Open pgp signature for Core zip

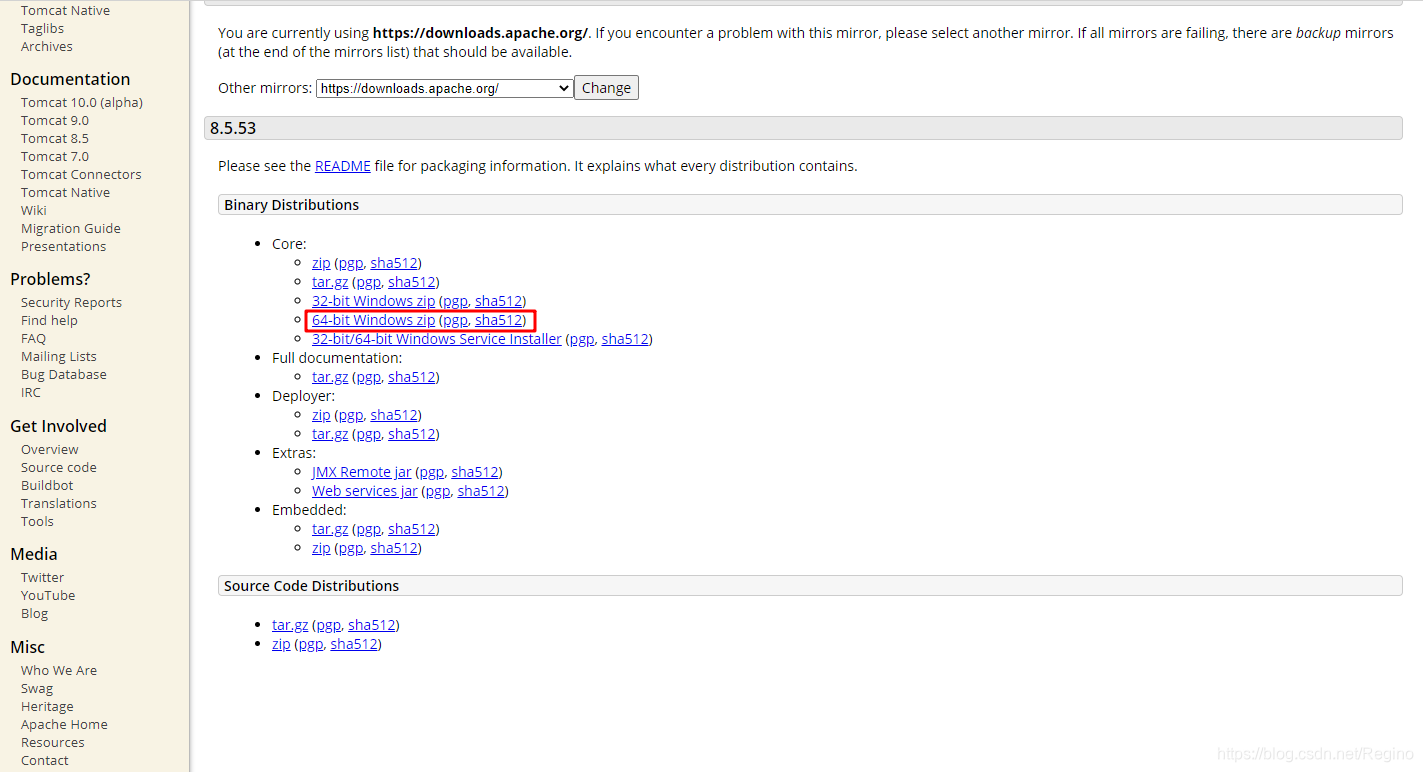point(351,263)
